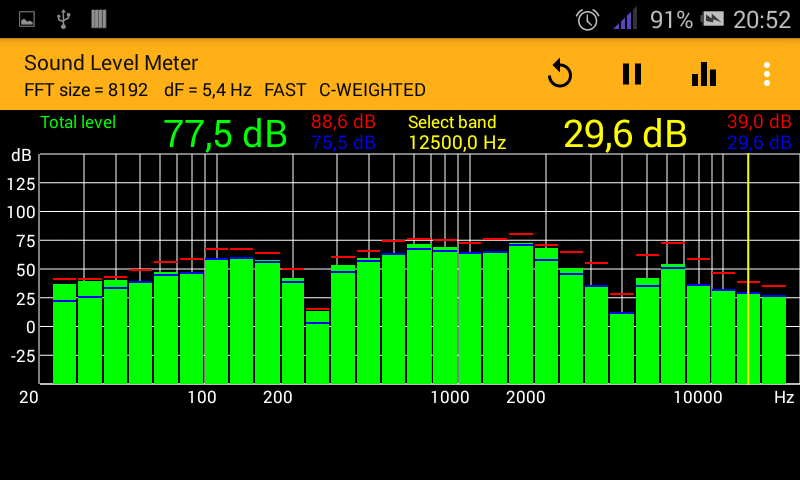The width and height of the screenshot is (800, 480).
Task: Tap the yellow 29,6 dB band reading
Action: click(625, 134)
